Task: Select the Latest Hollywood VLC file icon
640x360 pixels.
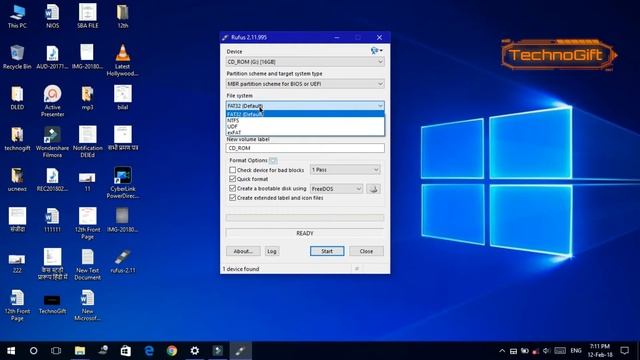Action: click(x=123, y=60)
